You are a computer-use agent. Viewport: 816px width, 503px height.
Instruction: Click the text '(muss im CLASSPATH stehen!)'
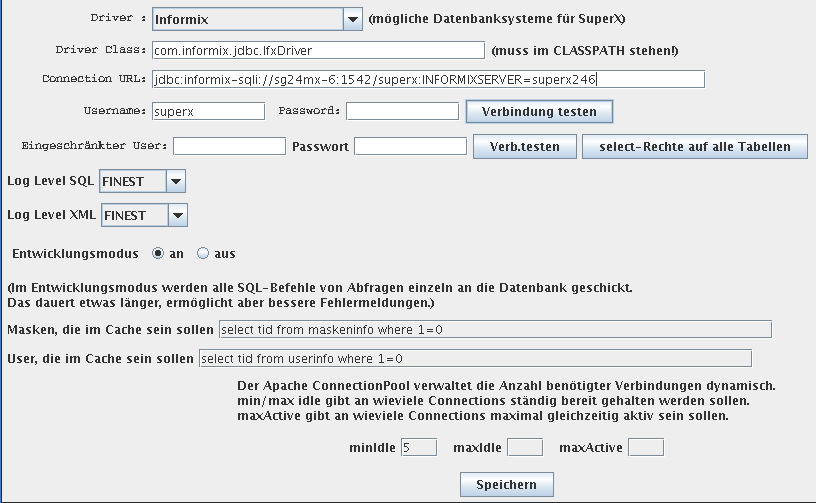[x=585, y=50]
